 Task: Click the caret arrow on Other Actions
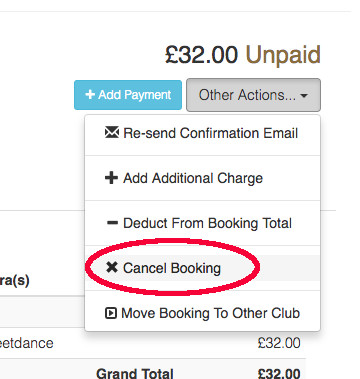(304, 96)
